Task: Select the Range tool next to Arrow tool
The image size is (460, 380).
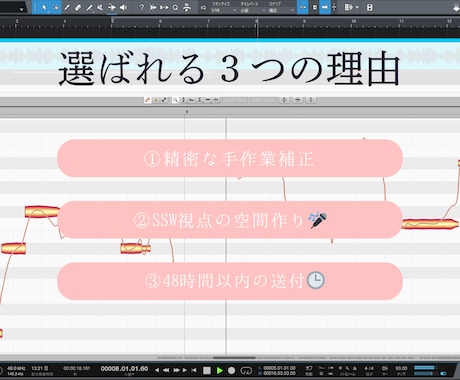Action: click(55, 7)
